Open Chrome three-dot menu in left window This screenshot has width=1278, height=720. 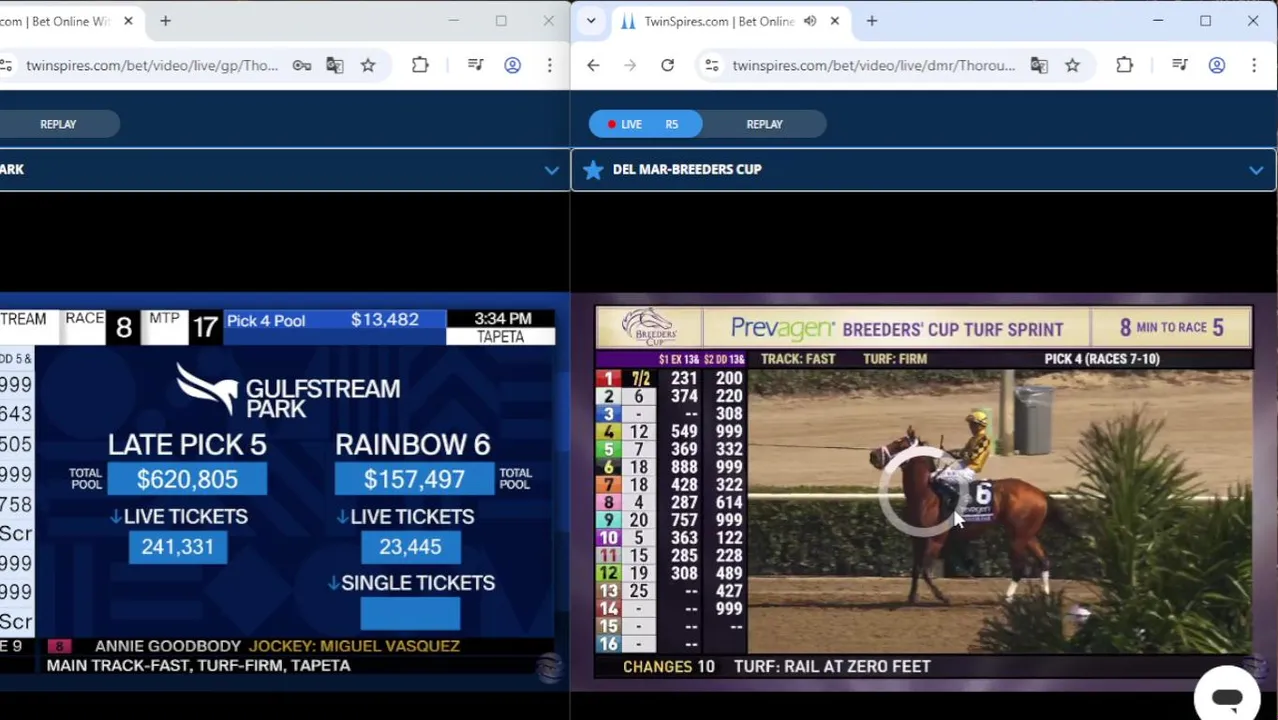[x=549, y=65]
